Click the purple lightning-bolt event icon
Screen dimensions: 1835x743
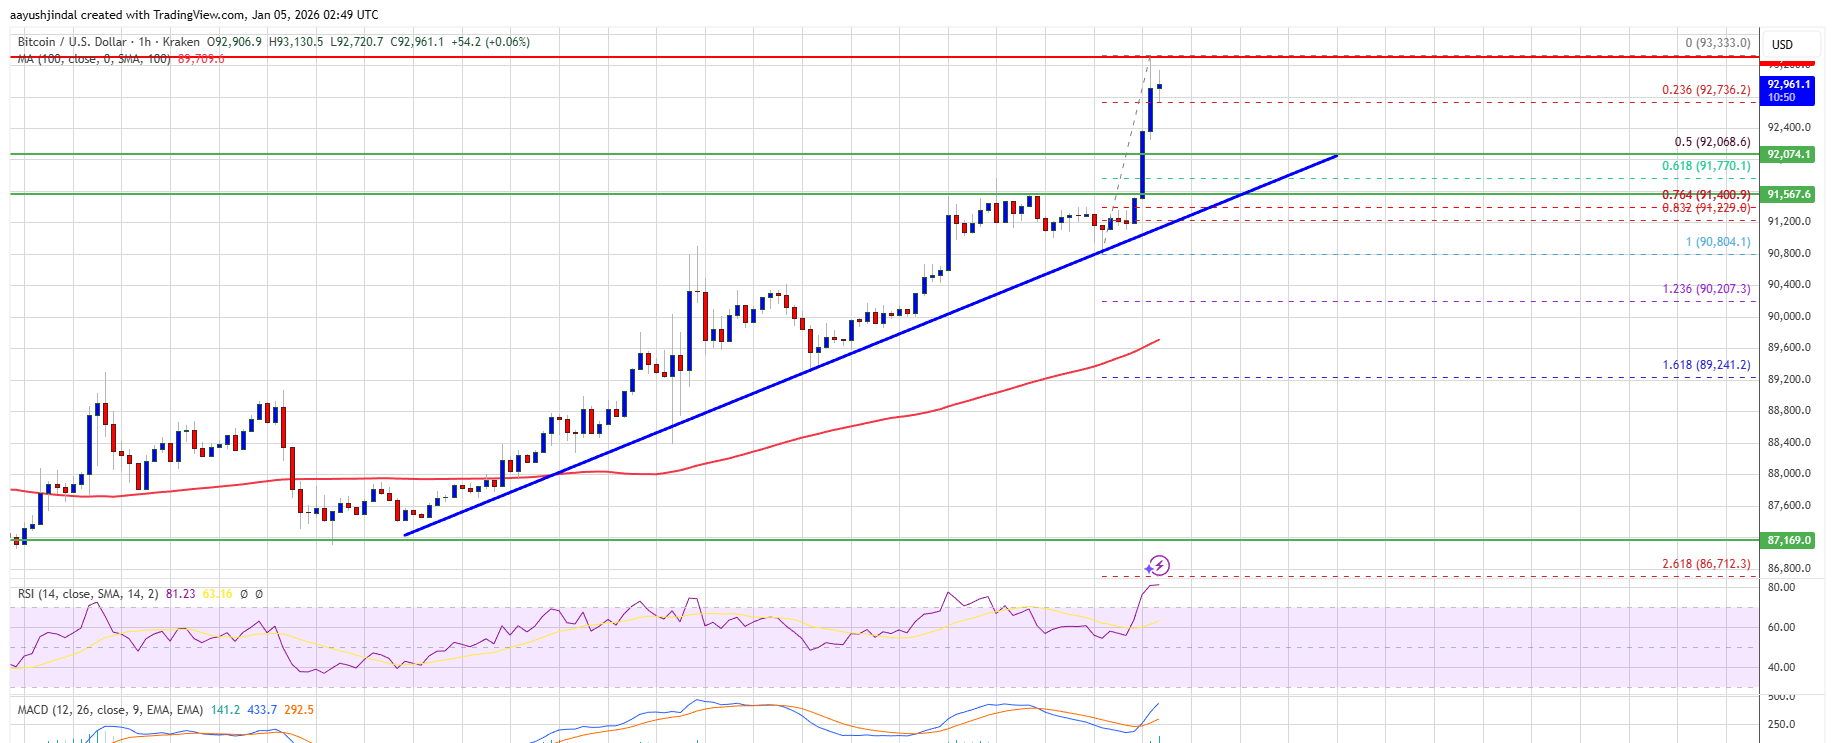click(x=1157, y=566)
